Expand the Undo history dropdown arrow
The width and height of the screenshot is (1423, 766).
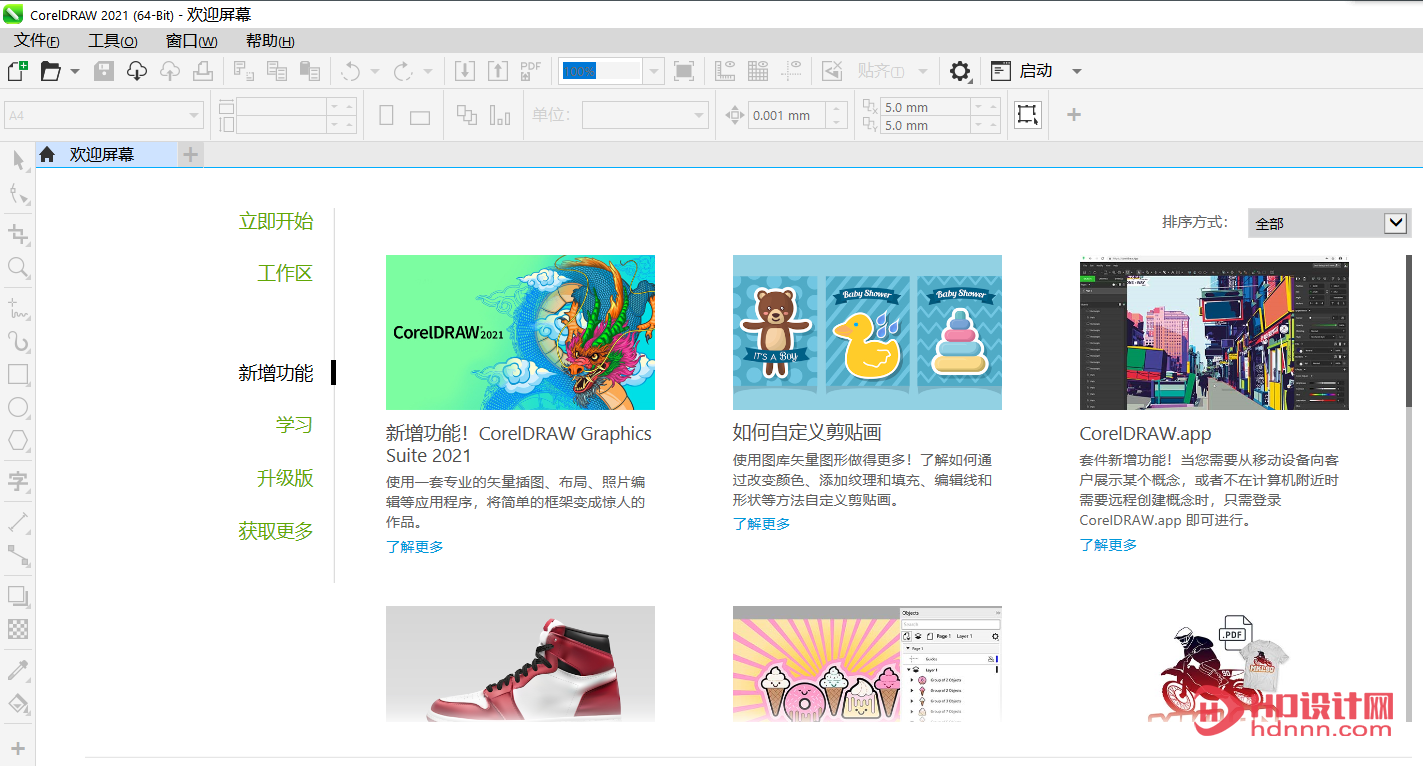click(375, 71)
